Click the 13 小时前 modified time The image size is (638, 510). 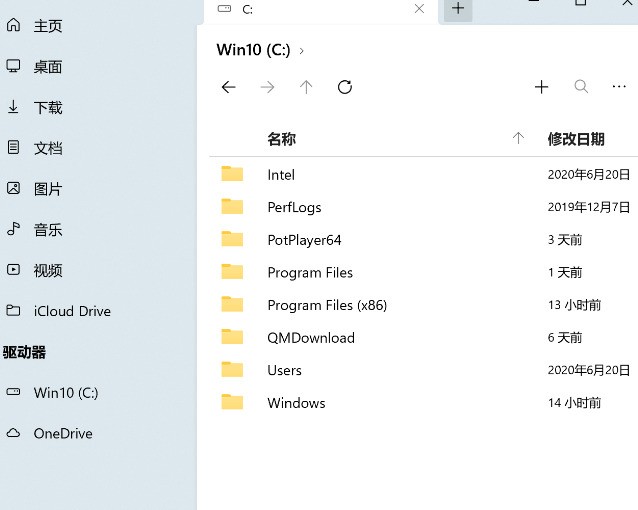pyautogui.click(x=574, y=305)
